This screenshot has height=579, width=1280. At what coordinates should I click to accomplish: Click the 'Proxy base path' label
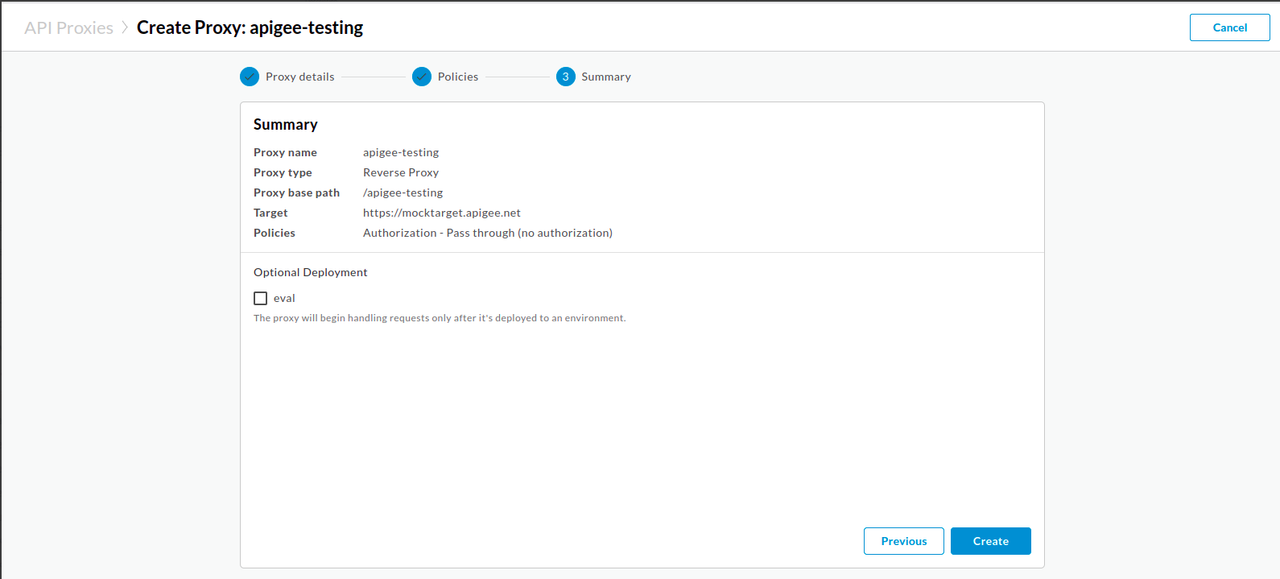(x=297, y=193)
